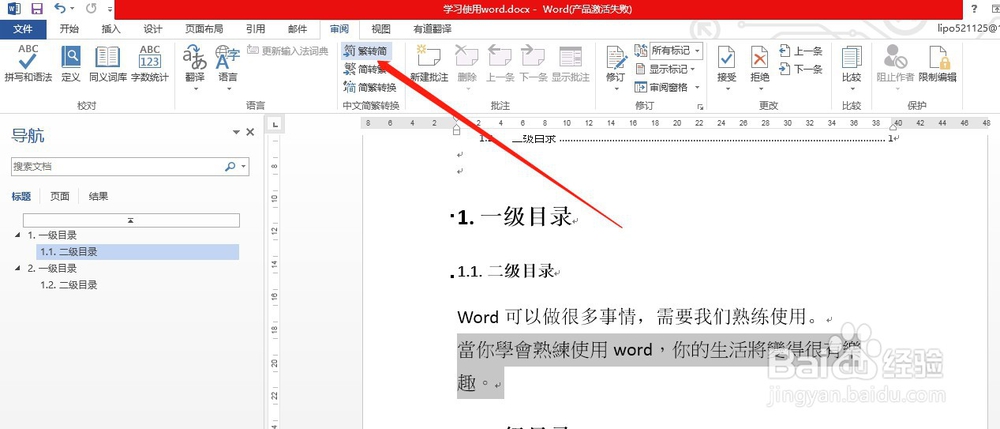Run the 拼写和语法 spelling check

27,64
